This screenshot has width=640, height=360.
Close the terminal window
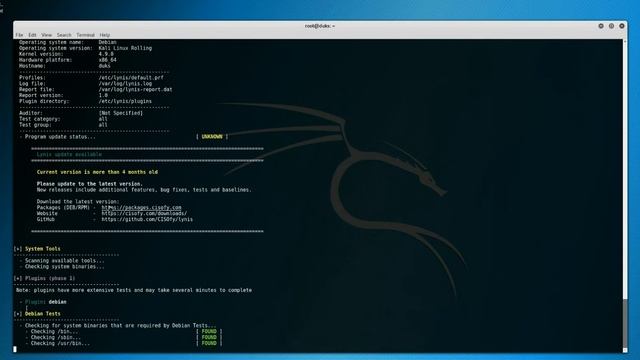pos(622,26)
